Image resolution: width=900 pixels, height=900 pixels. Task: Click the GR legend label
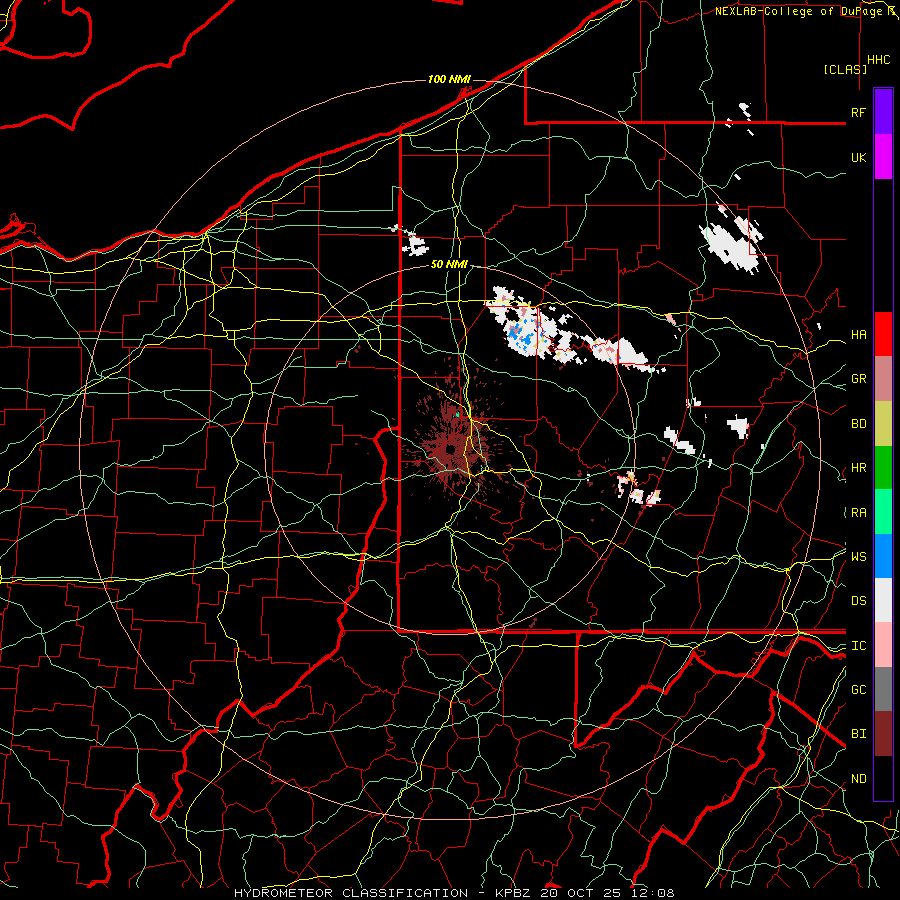tap(858, 379)
